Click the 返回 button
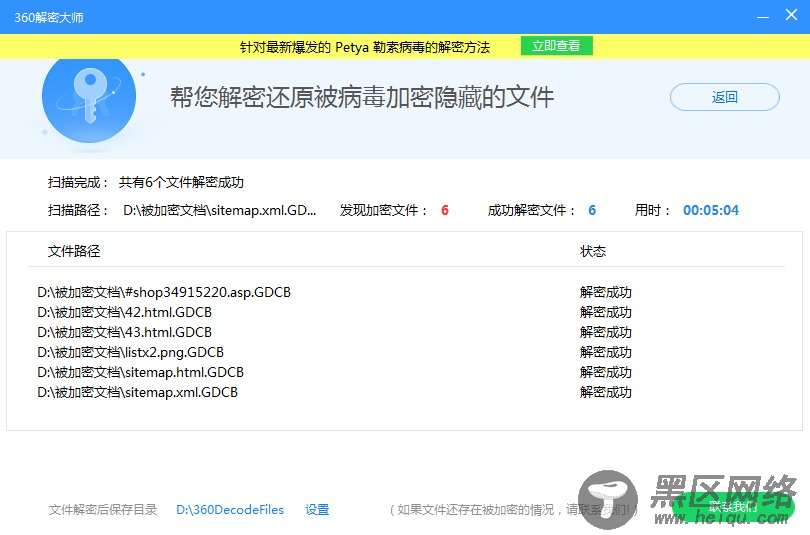810x535 pixels. (x=725, y=97)
